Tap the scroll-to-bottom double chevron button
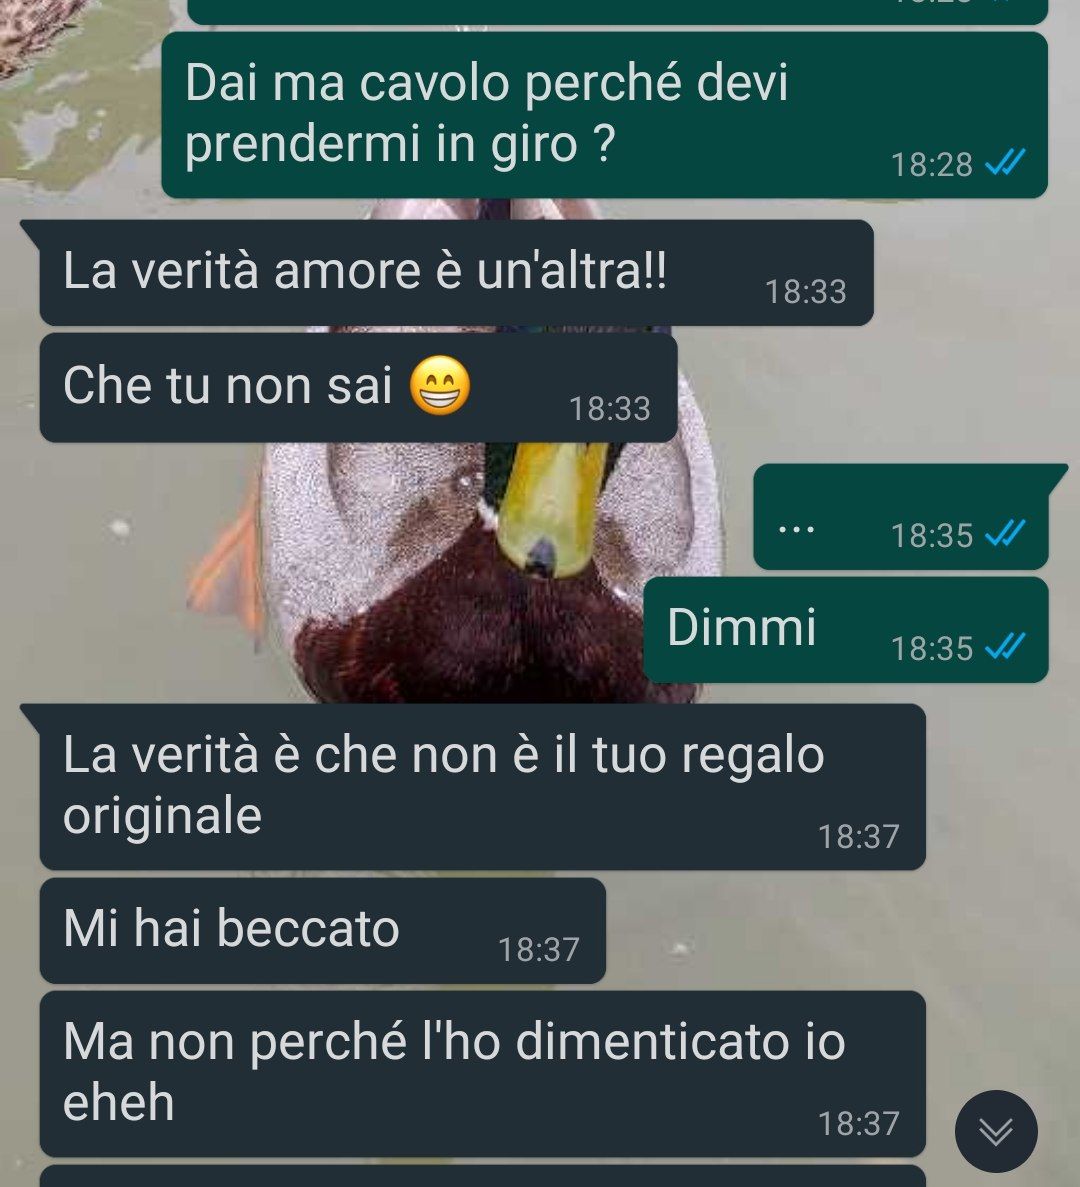 point(995,1131)
